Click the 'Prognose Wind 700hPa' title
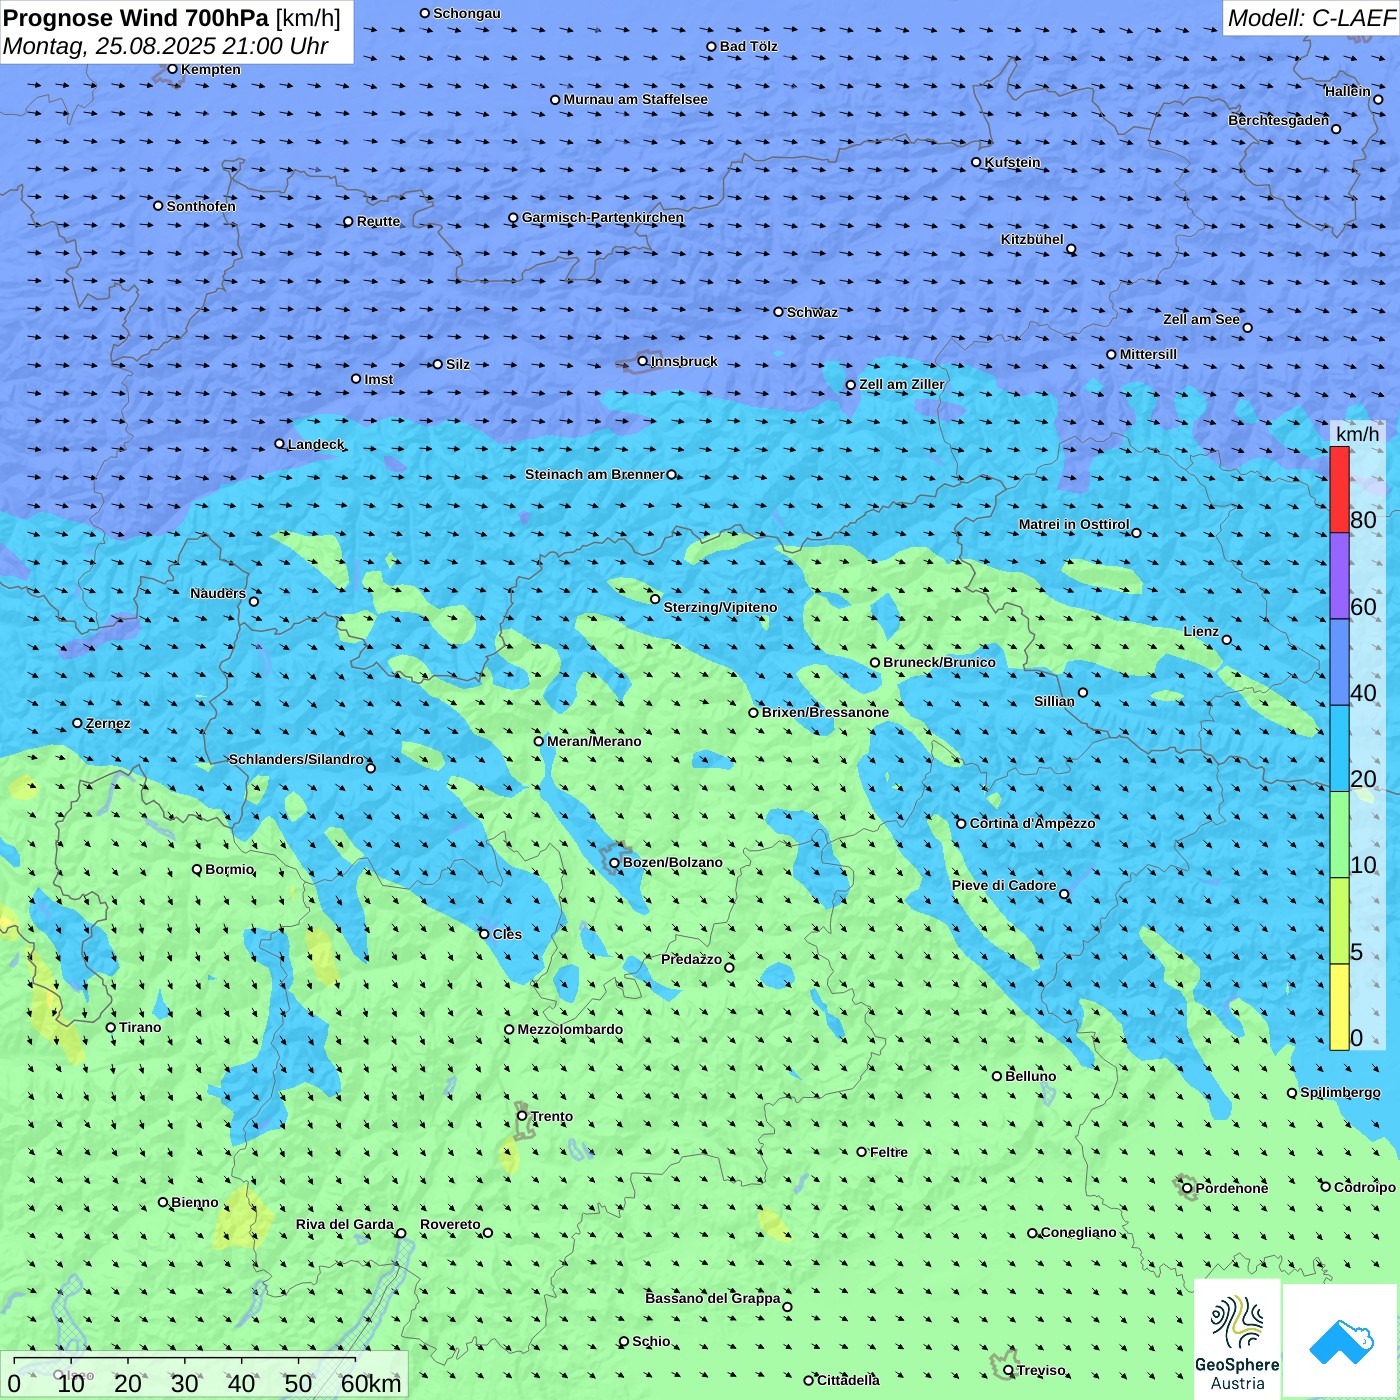The width and height of the screenshot is (1400, 1400). [x=136, y=18]
